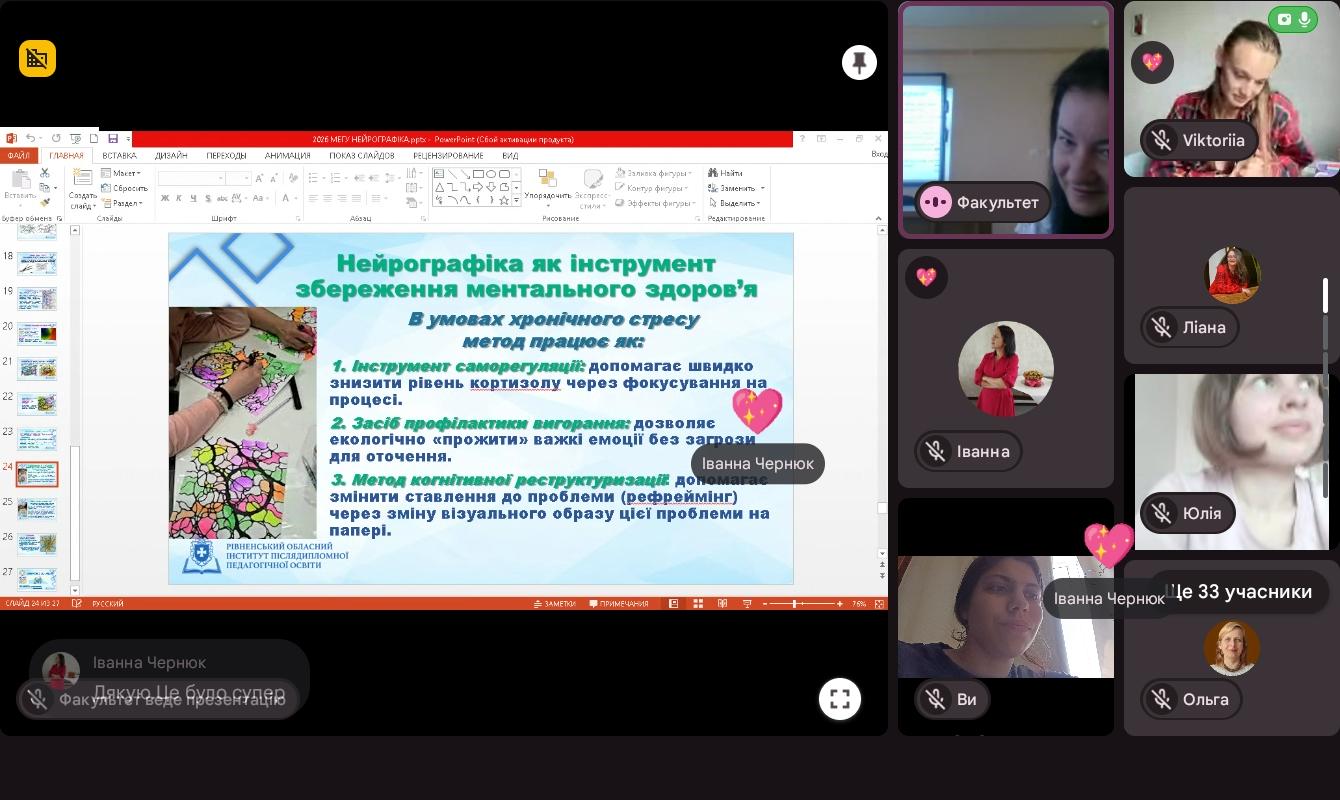Open the font name combo box
This screenshot has width=1340, height=800.
[x=191, y=178]
